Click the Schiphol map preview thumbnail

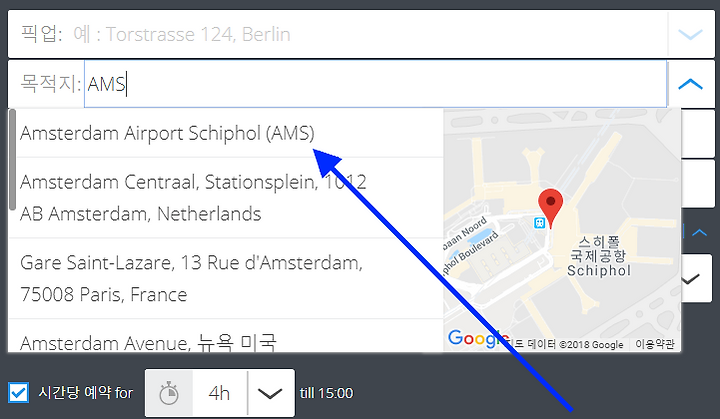pos(562,230)
